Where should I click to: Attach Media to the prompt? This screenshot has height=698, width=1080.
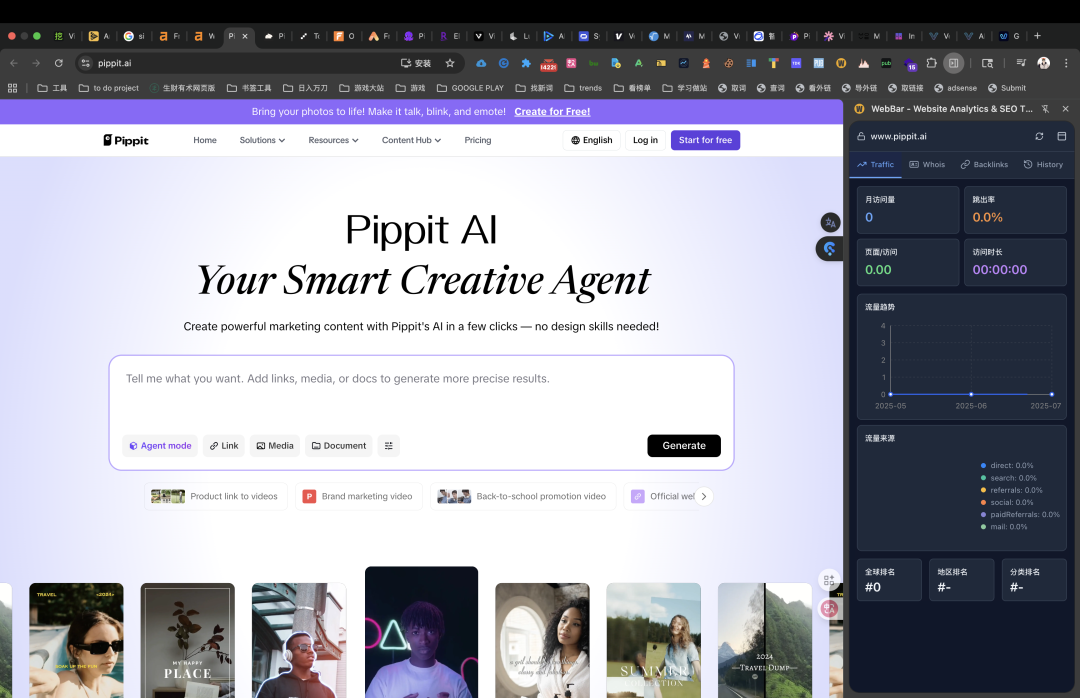click(275, 446)
